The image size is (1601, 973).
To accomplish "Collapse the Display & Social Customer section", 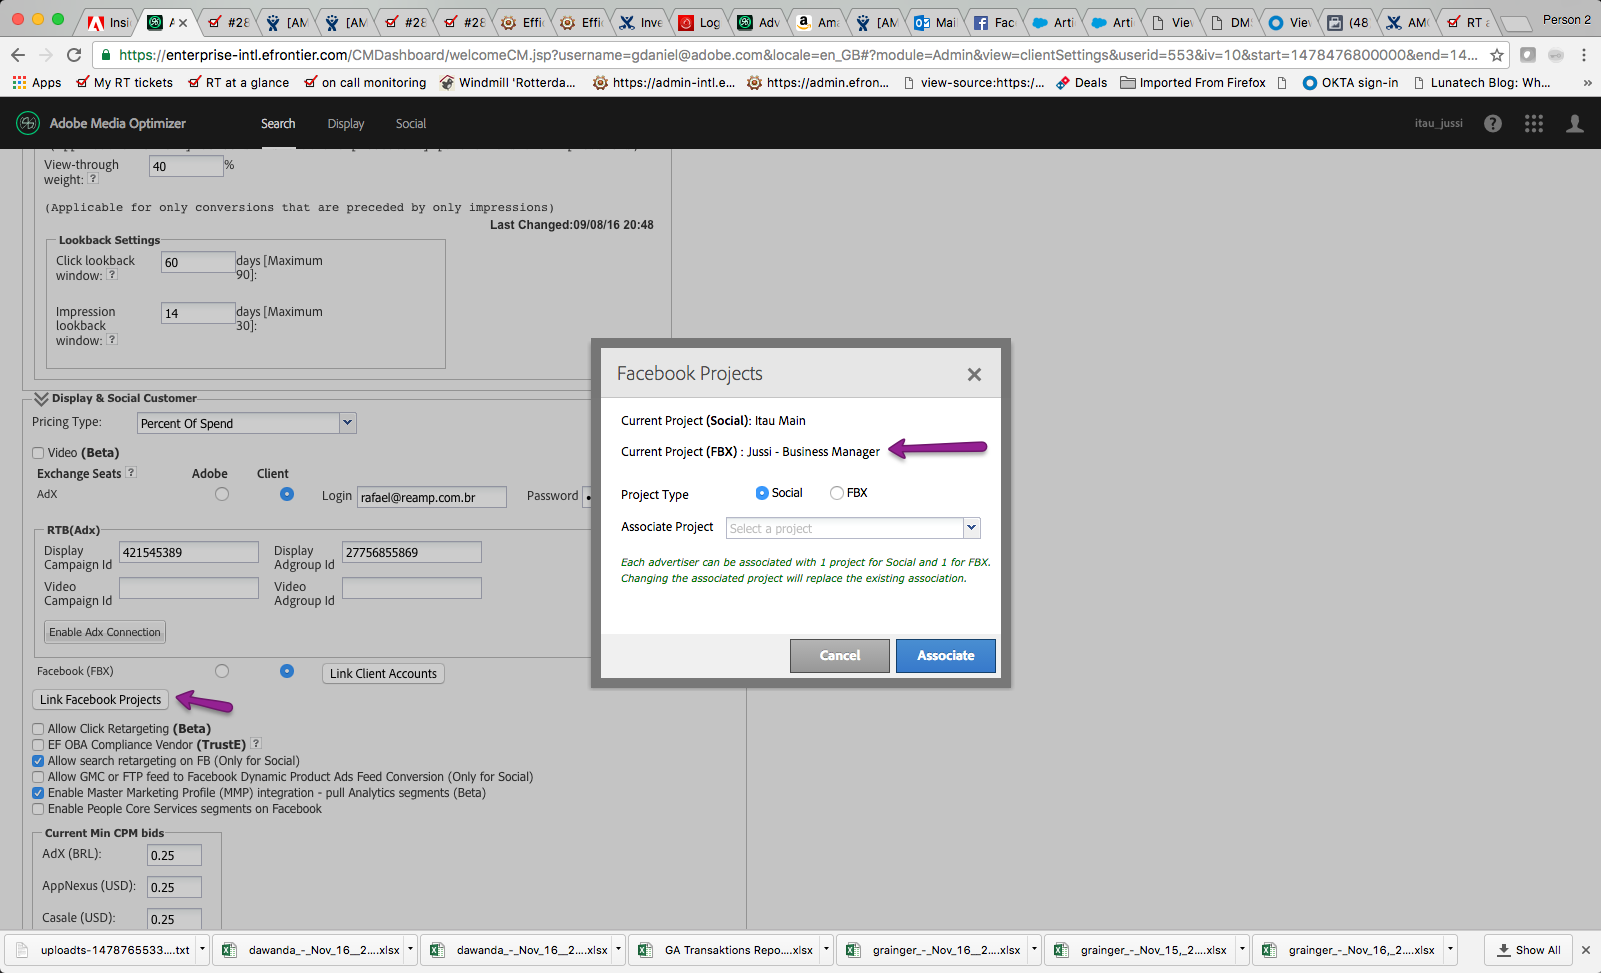I will pos(40,397).
